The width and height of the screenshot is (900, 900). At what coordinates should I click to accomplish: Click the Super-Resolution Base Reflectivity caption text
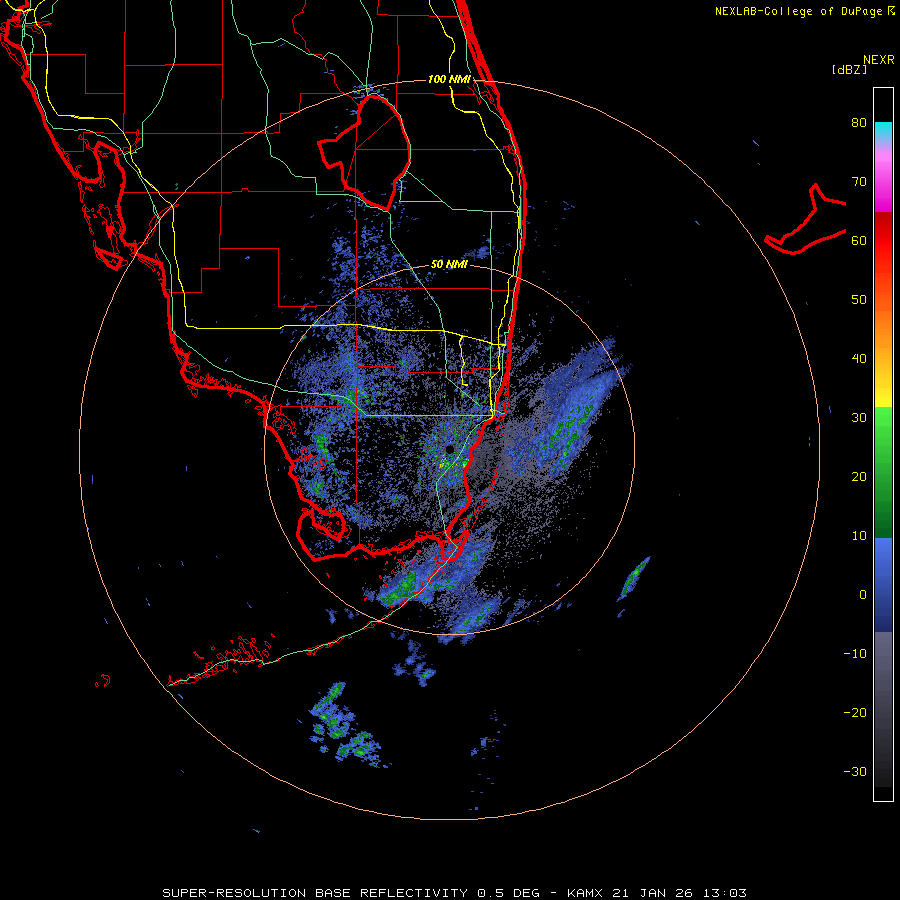(x=454, y=893)
